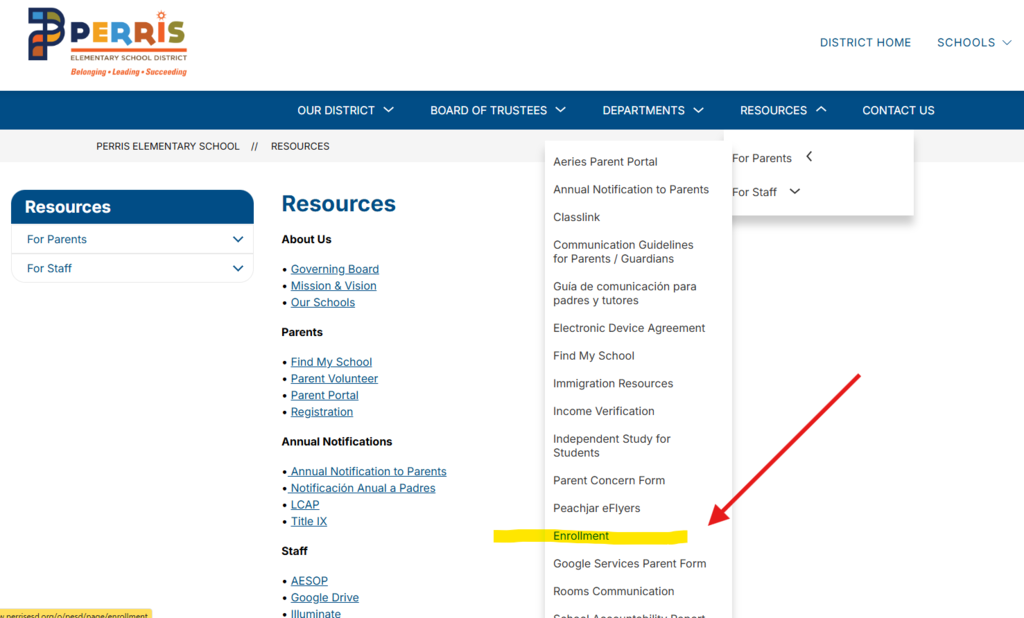Collapse the Resources navigation menu
The width and height of the screenshot is (1024, 618).
point(783,110)
